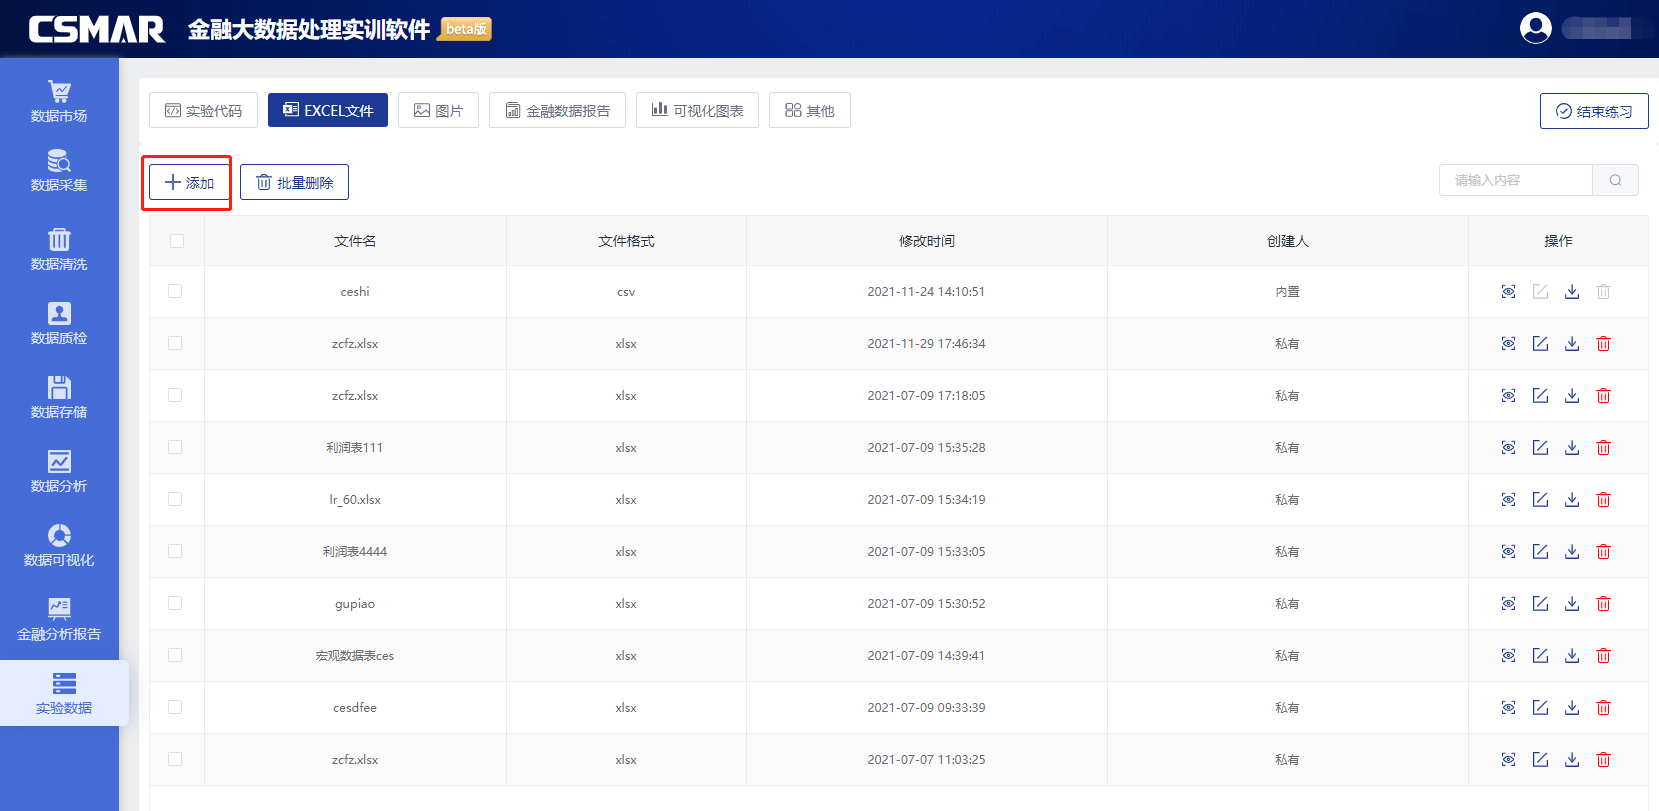Download the gupiao file

click(1572, 604)
